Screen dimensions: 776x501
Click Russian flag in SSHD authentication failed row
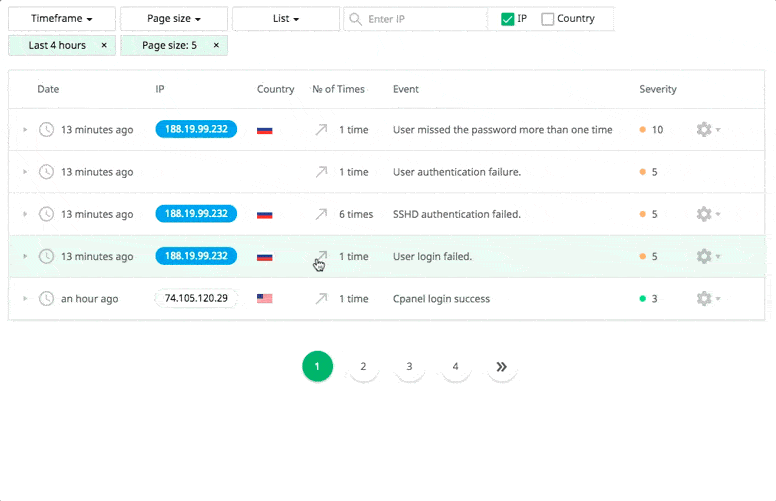(265, 214)
